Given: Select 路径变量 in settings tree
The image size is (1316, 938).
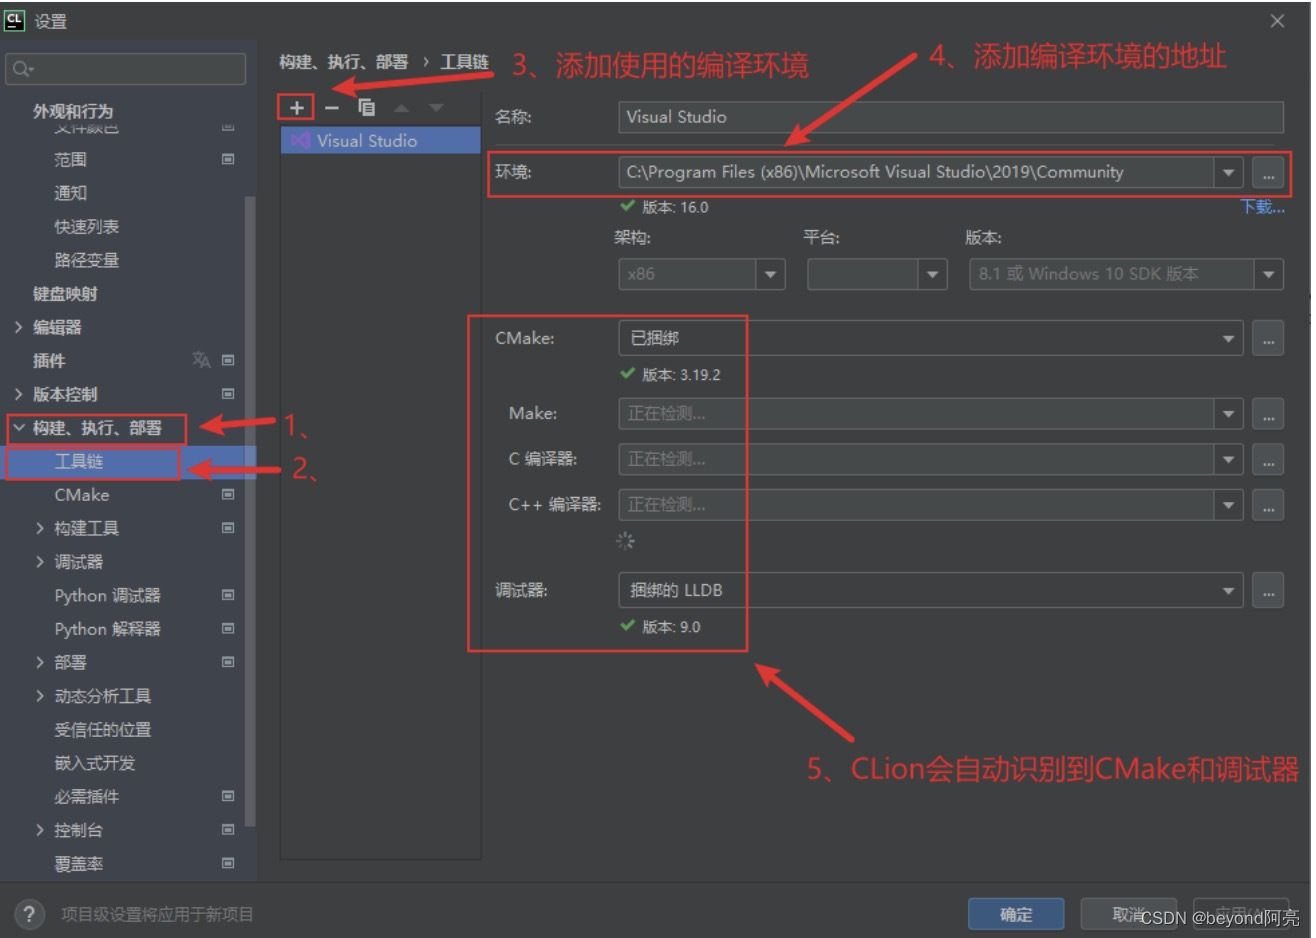Looking at the screenshot, I should (86, 260).
